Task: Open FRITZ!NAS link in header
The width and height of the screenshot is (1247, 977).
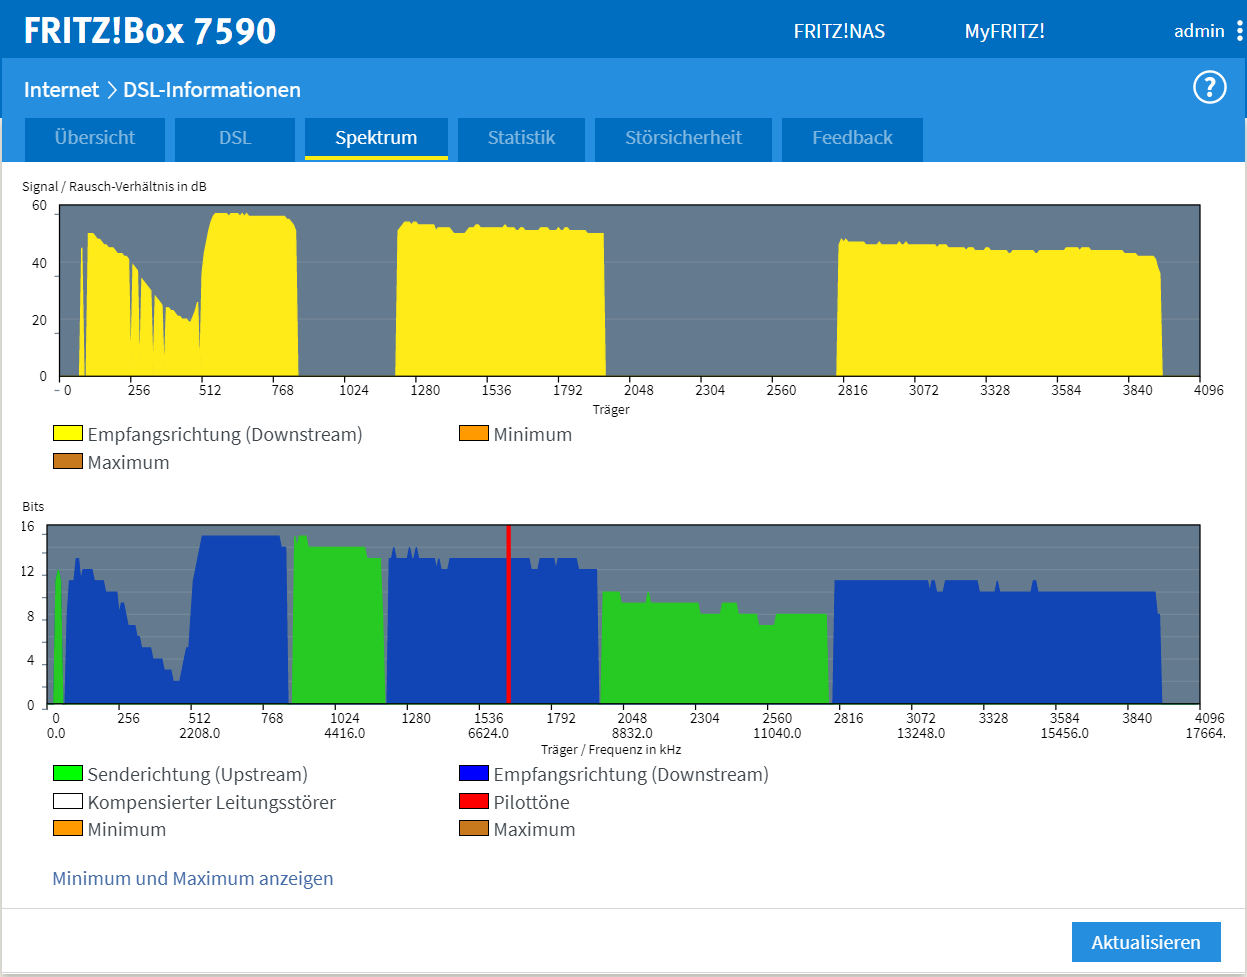Action: point(839,31)
